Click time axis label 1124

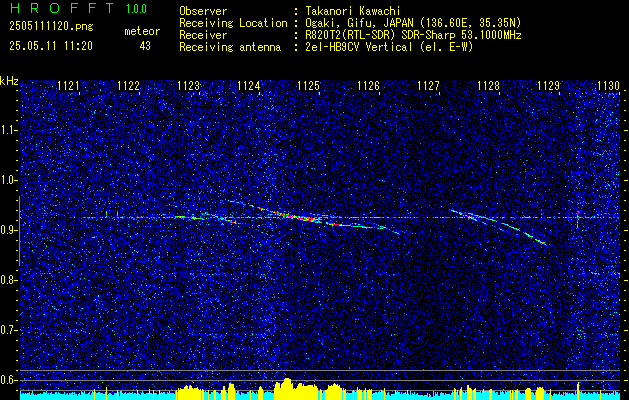(x=248, y=86)
